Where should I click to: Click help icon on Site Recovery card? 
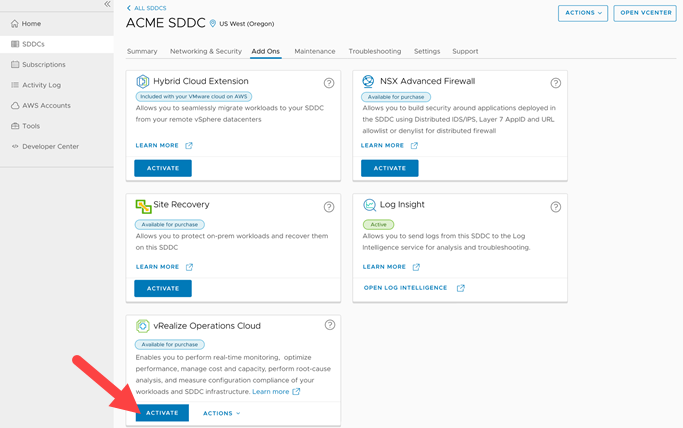tap(329, 207)
